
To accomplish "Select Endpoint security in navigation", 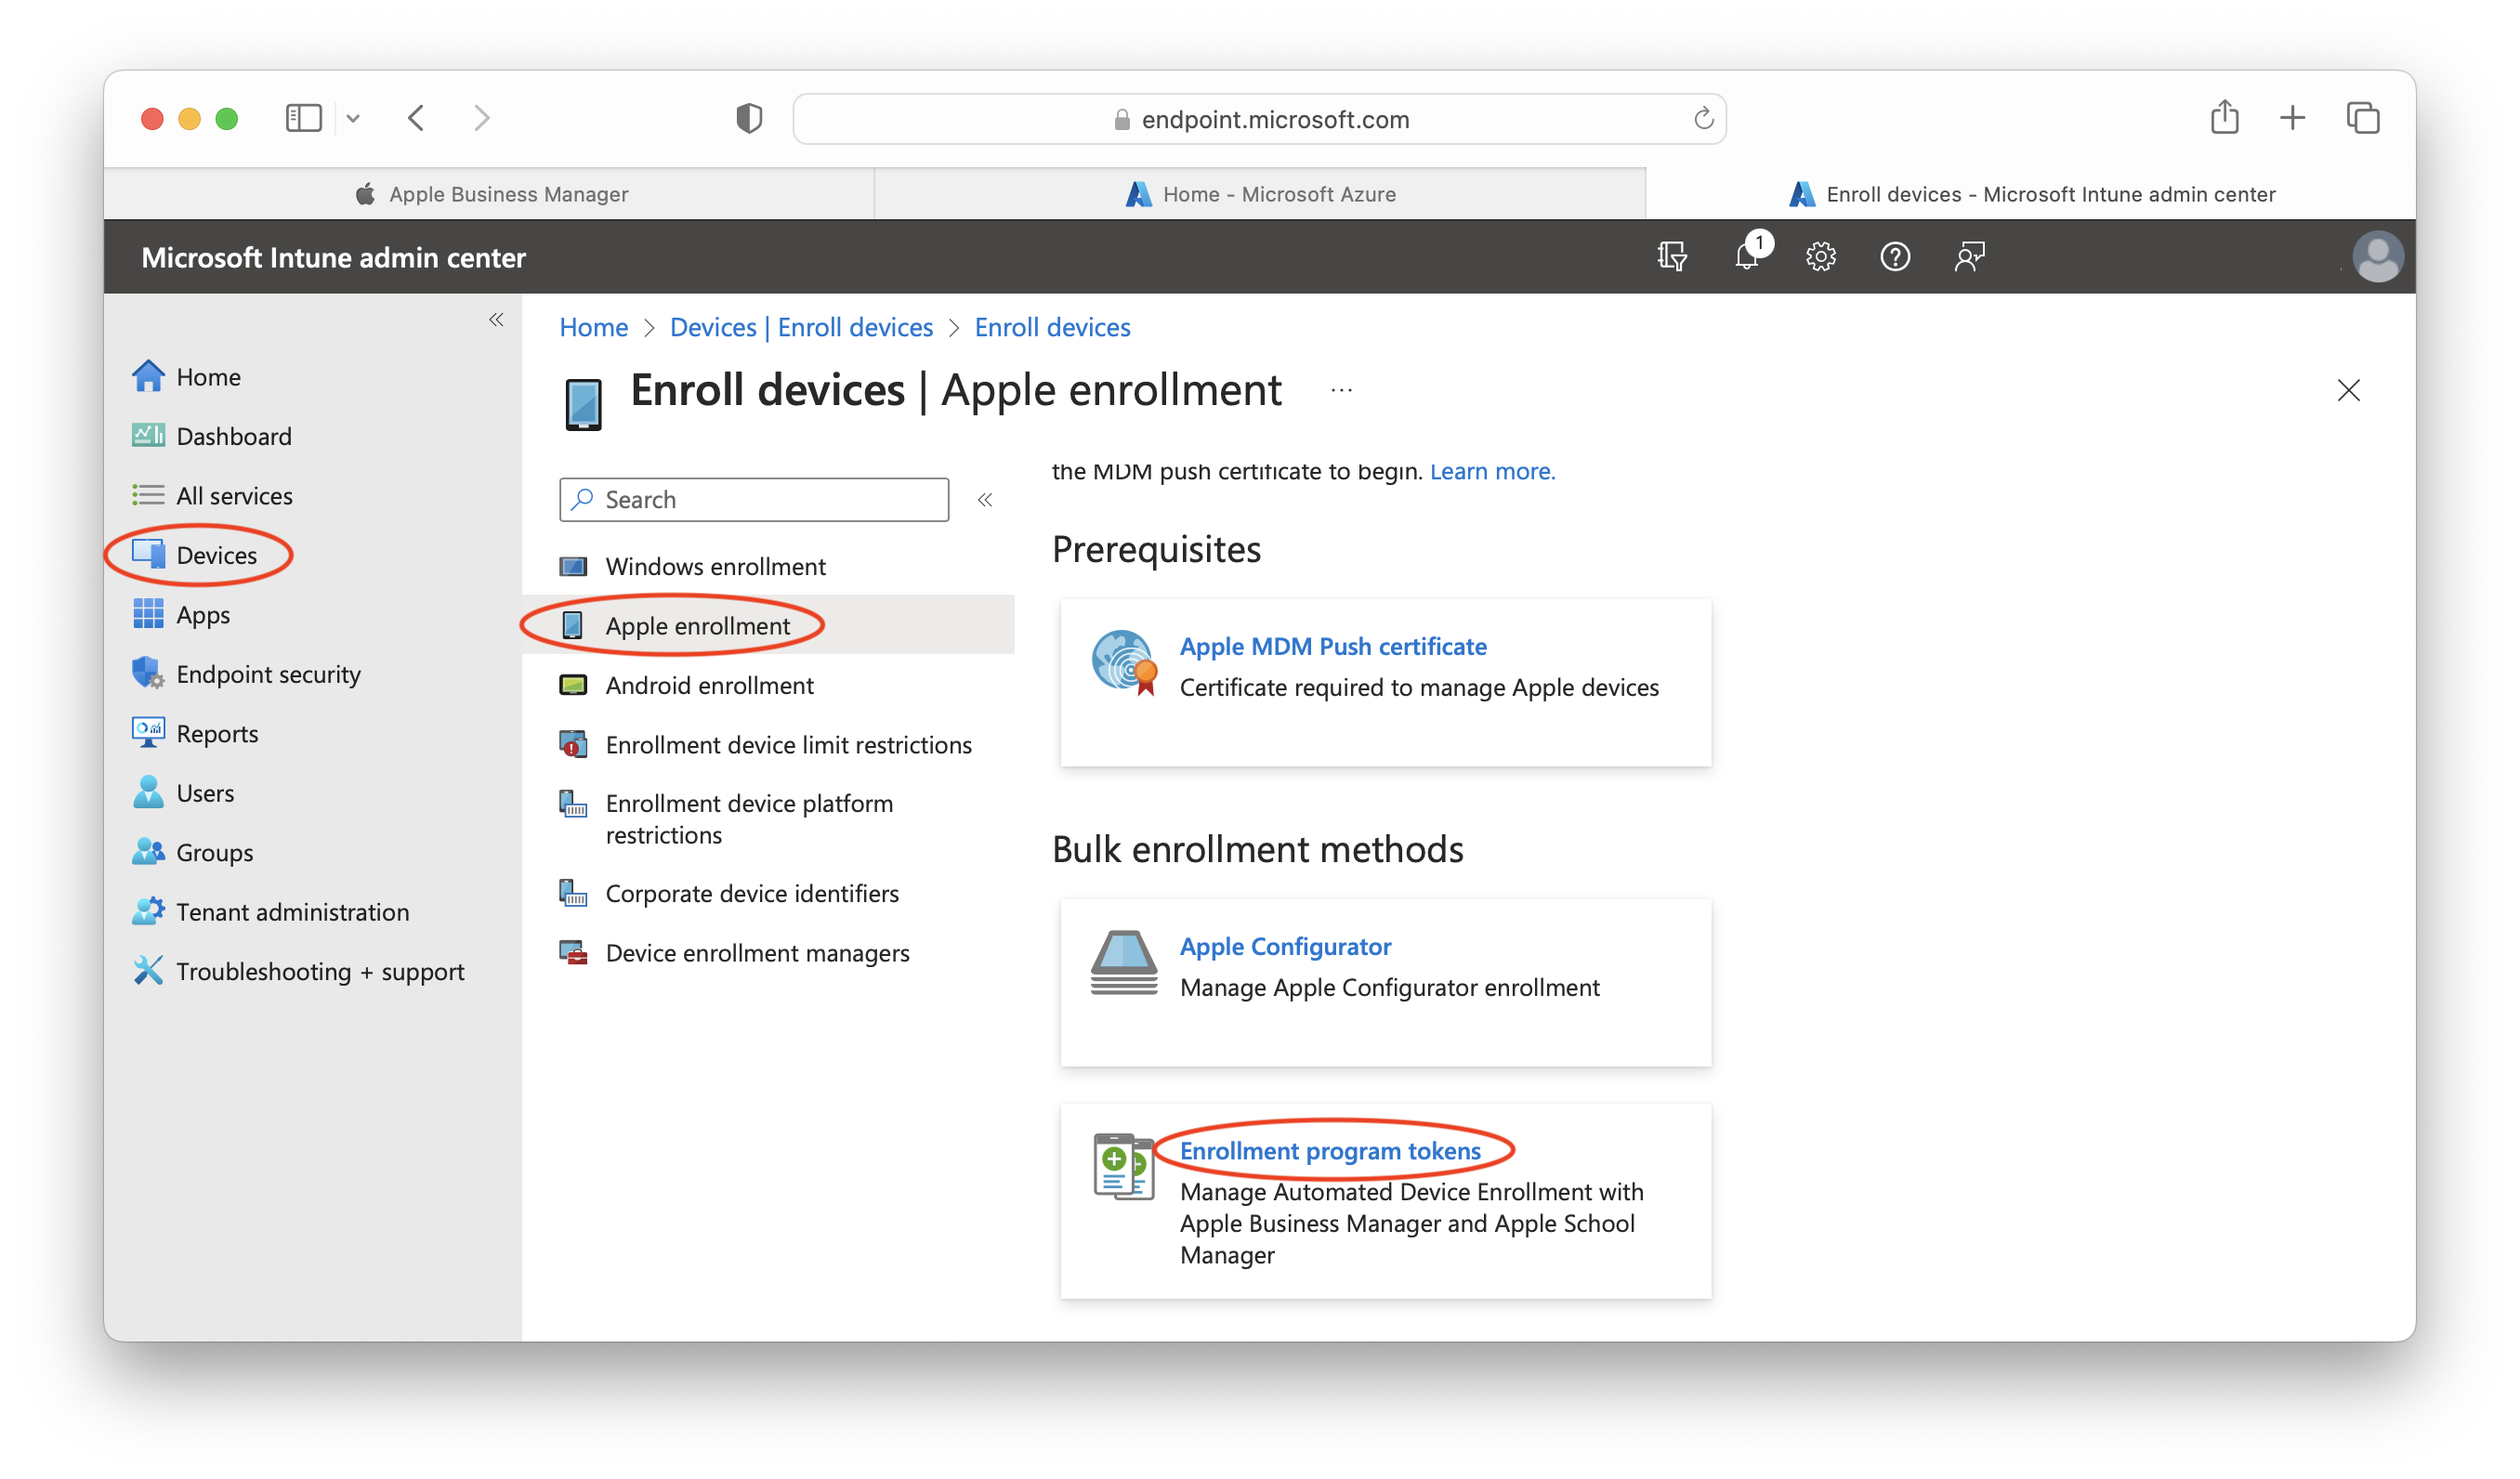I will point(268,673).
